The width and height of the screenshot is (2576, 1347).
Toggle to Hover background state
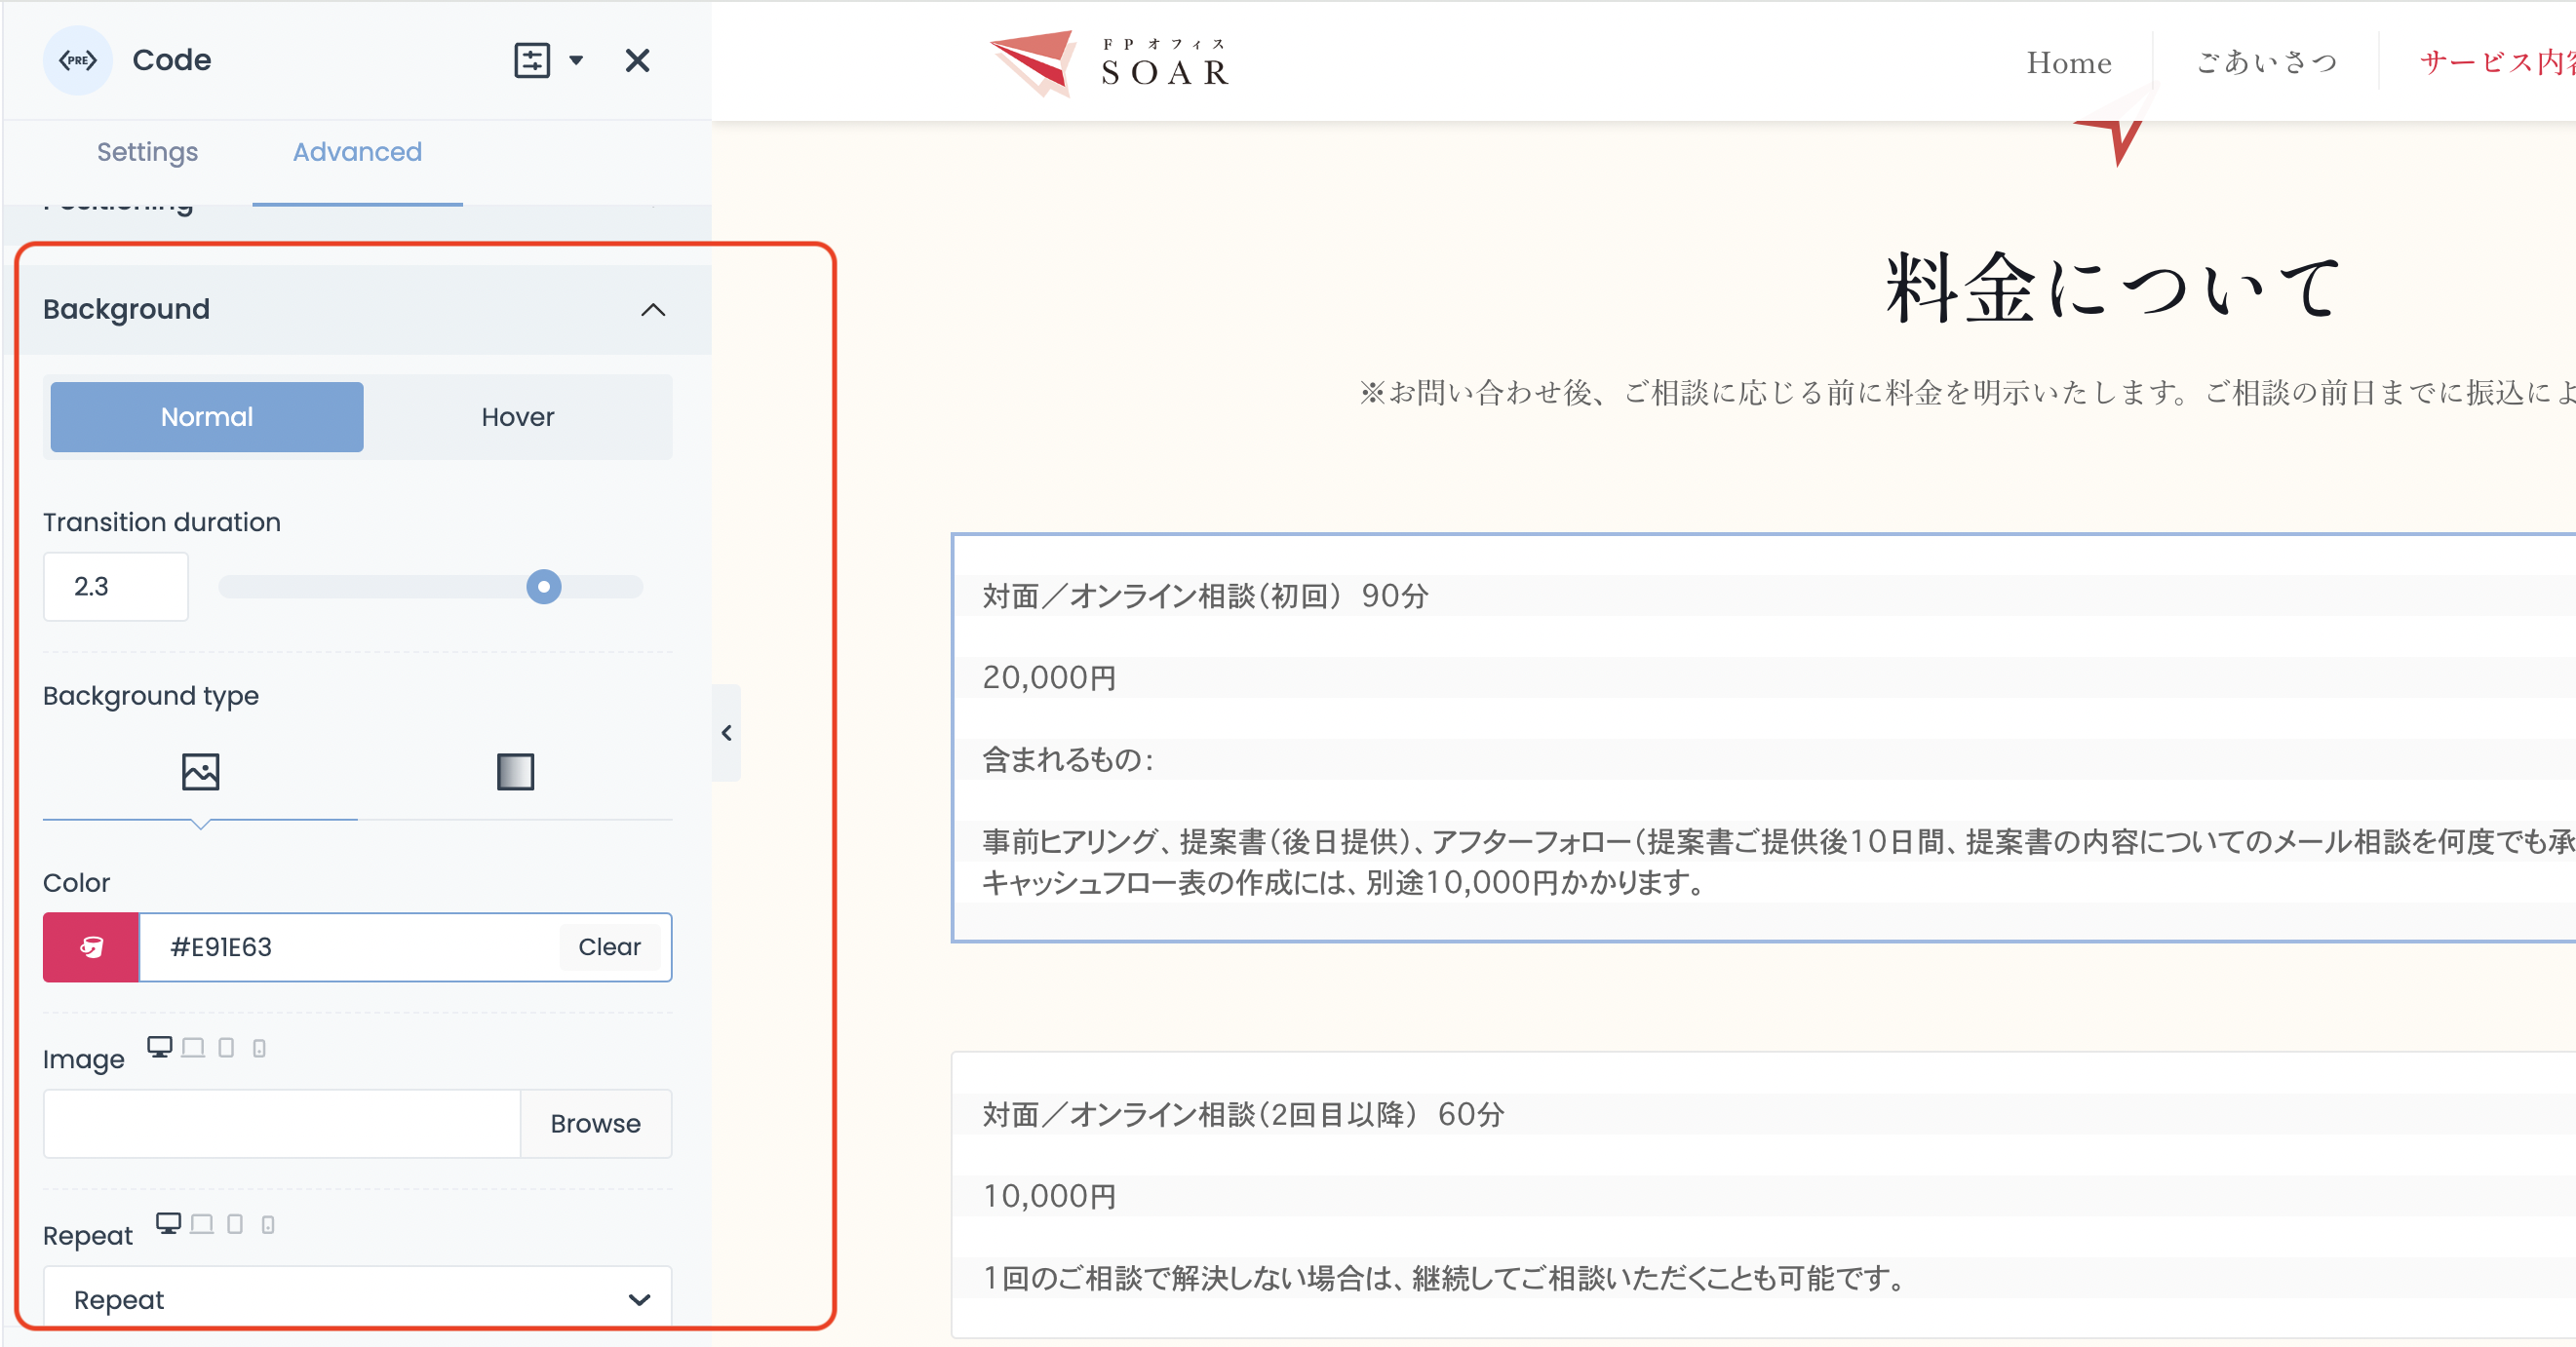pos(516,414)
